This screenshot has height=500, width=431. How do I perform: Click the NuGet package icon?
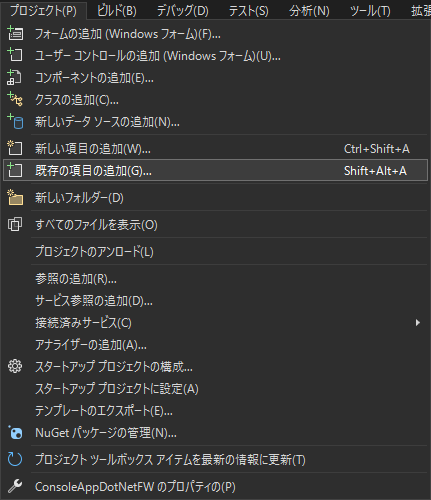(15, 433)
